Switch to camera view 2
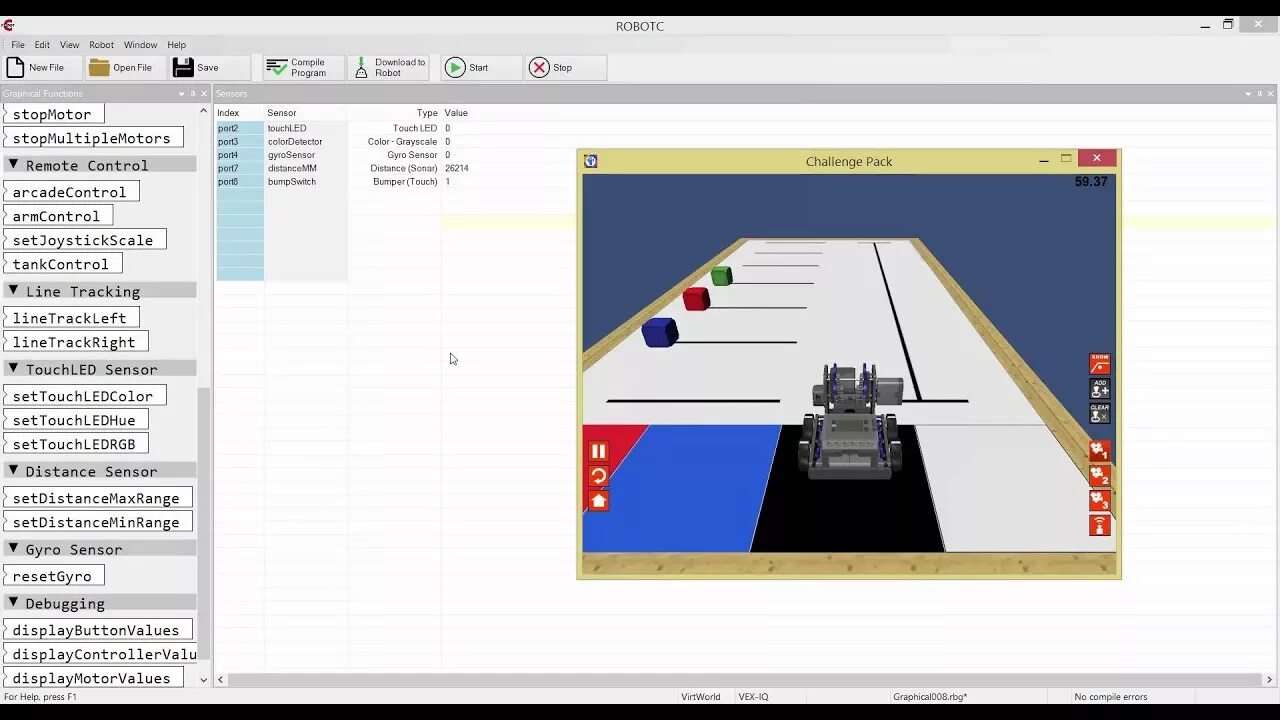Screen dimensions: 1280x720 tap(1100, 476)
